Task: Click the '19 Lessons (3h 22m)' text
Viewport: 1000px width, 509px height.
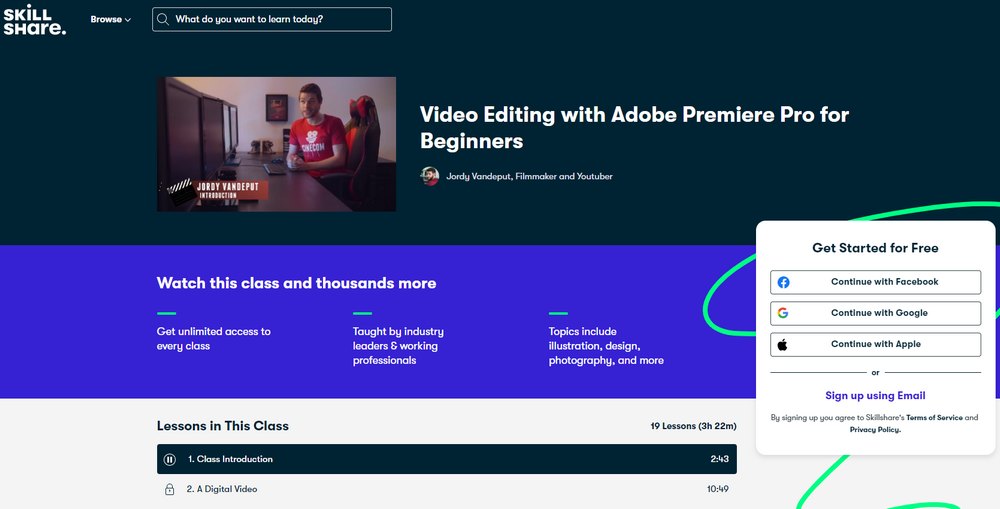Action: point(693,426)
